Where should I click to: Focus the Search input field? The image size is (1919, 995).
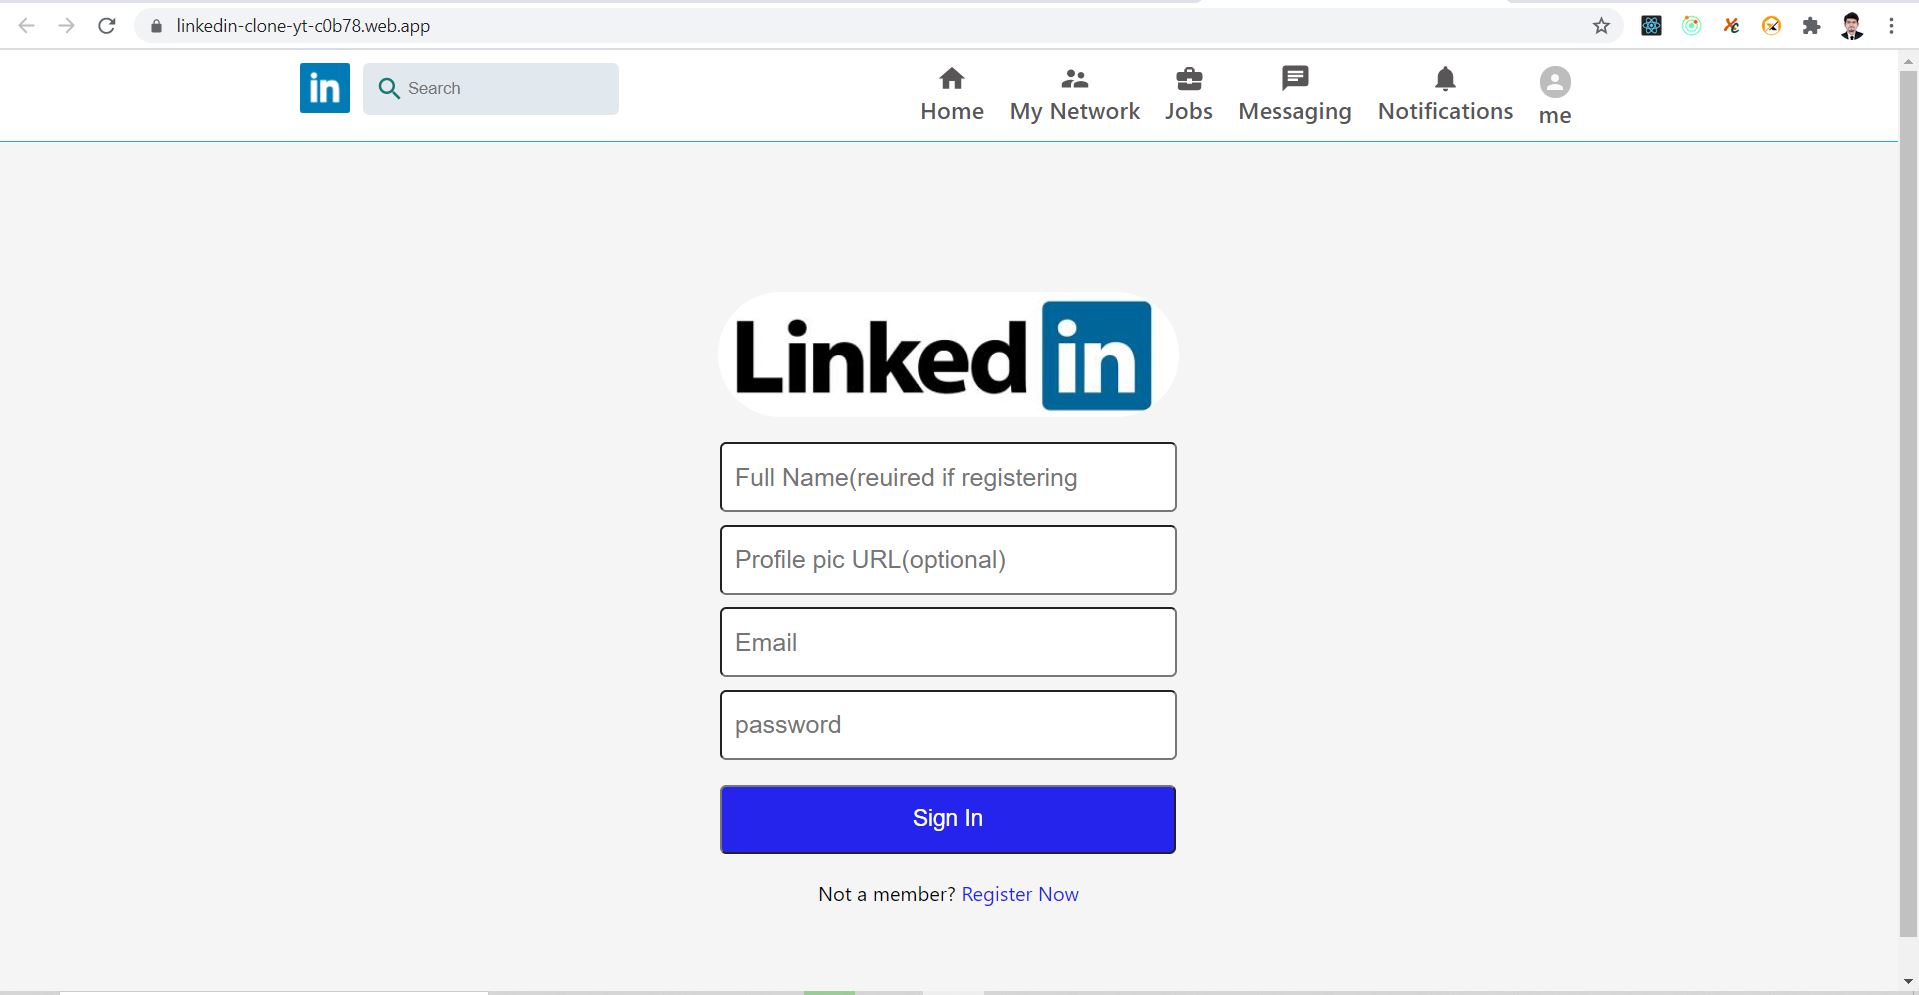tap(491, 89)
